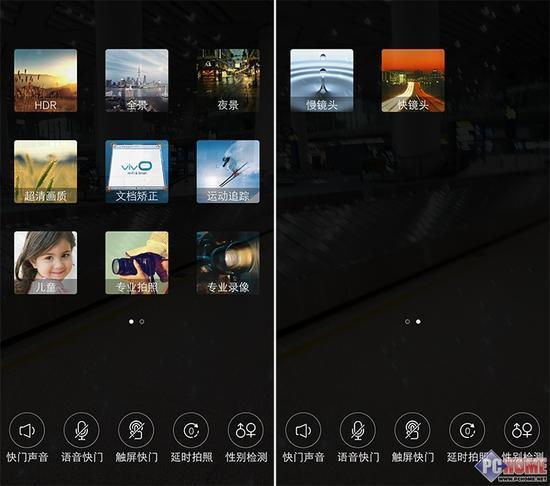This screenshot has height=486, width=550.
Task: Toggle 快门声音 shutter sound in left screen
Action: click(27, 431)
